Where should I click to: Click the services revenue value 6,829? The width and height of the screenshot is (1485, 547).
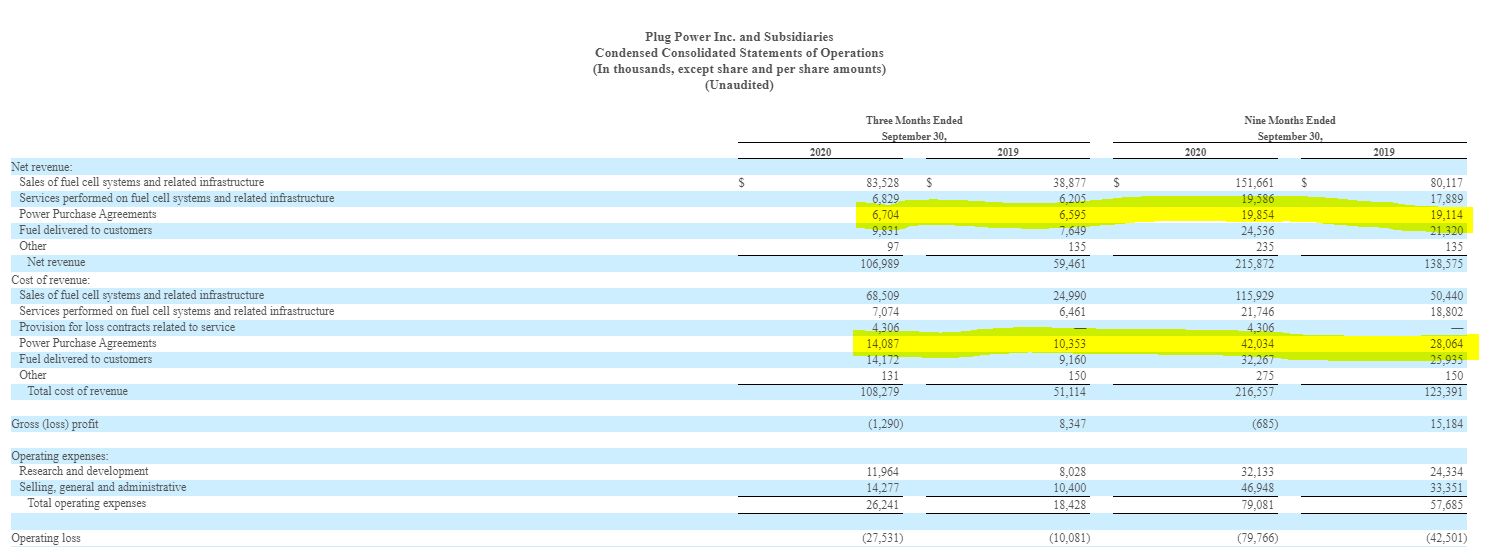click(x=888, y=198)
